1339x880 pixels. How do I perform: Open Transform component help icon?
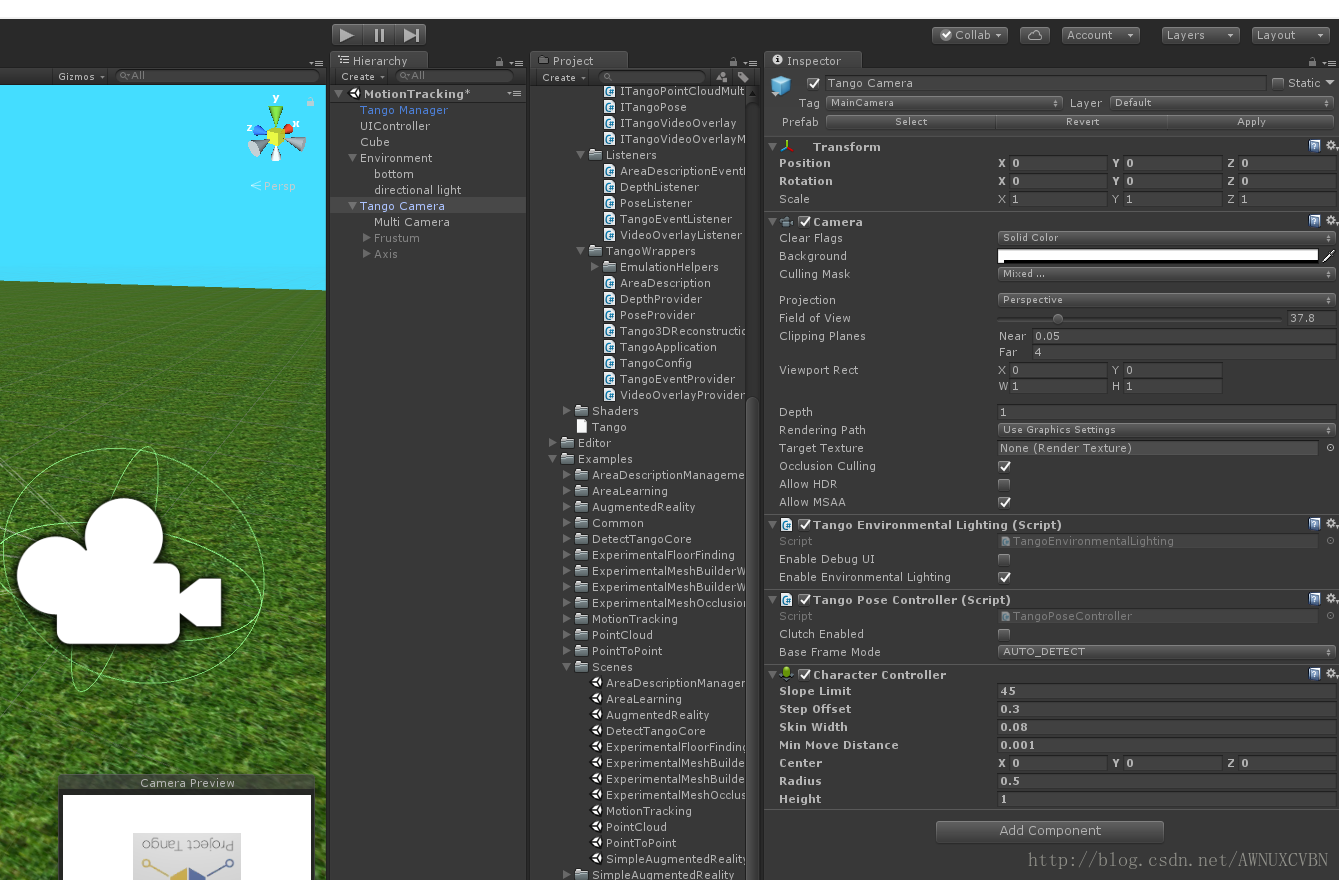pyautogui.click(x=1315, y=146)
